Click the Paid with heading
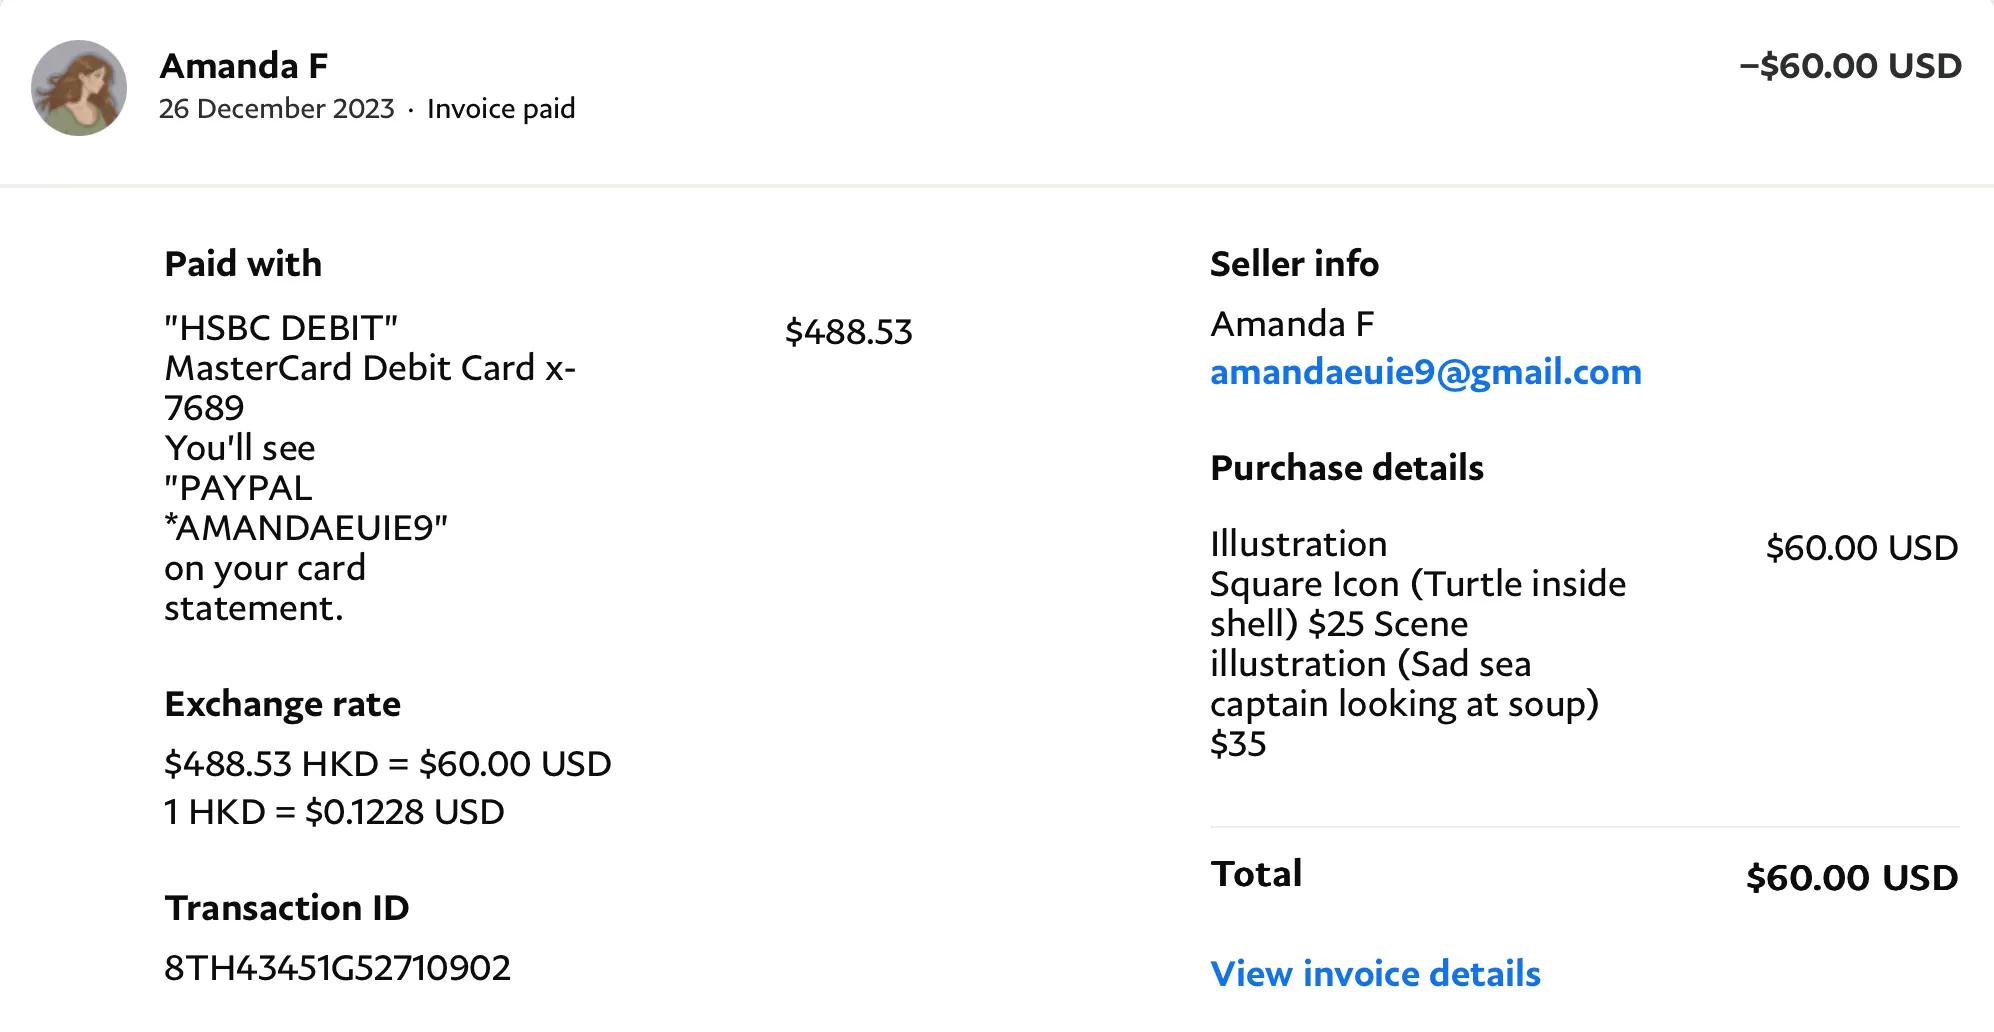The height and width of the screenshot is (1032, 1994). tap(243, 264)
